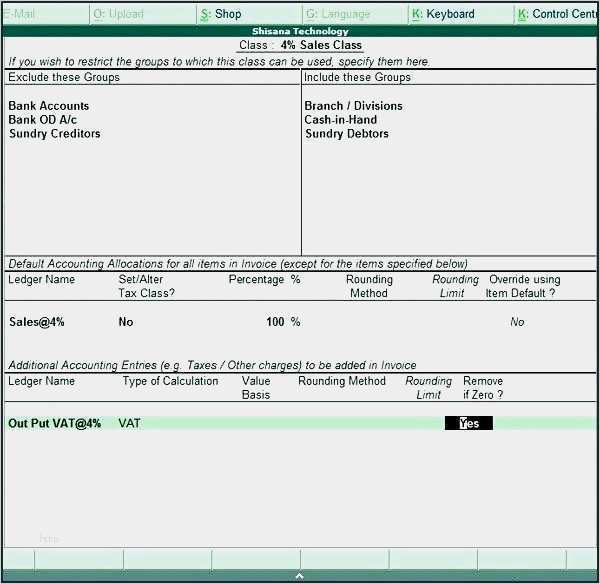Select Branch / Divisions in included groups
This screenshot has height=584, width=600.
(x=353, y=106)
